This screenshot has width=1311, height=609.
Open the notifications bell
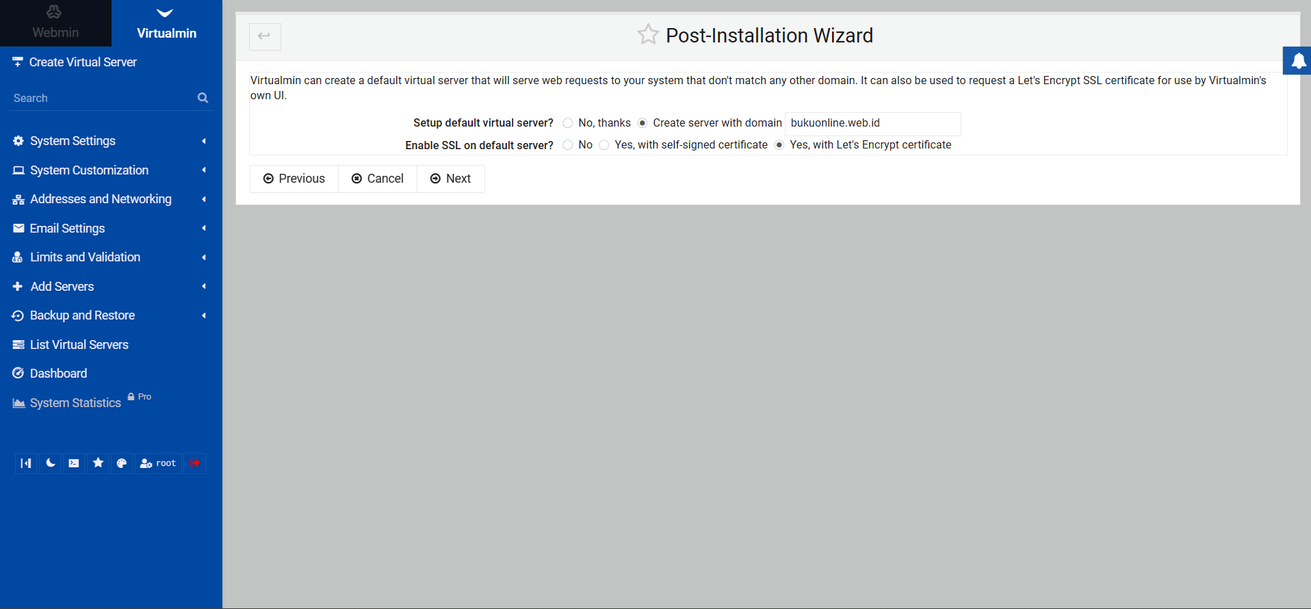[x=1298, y=61]
